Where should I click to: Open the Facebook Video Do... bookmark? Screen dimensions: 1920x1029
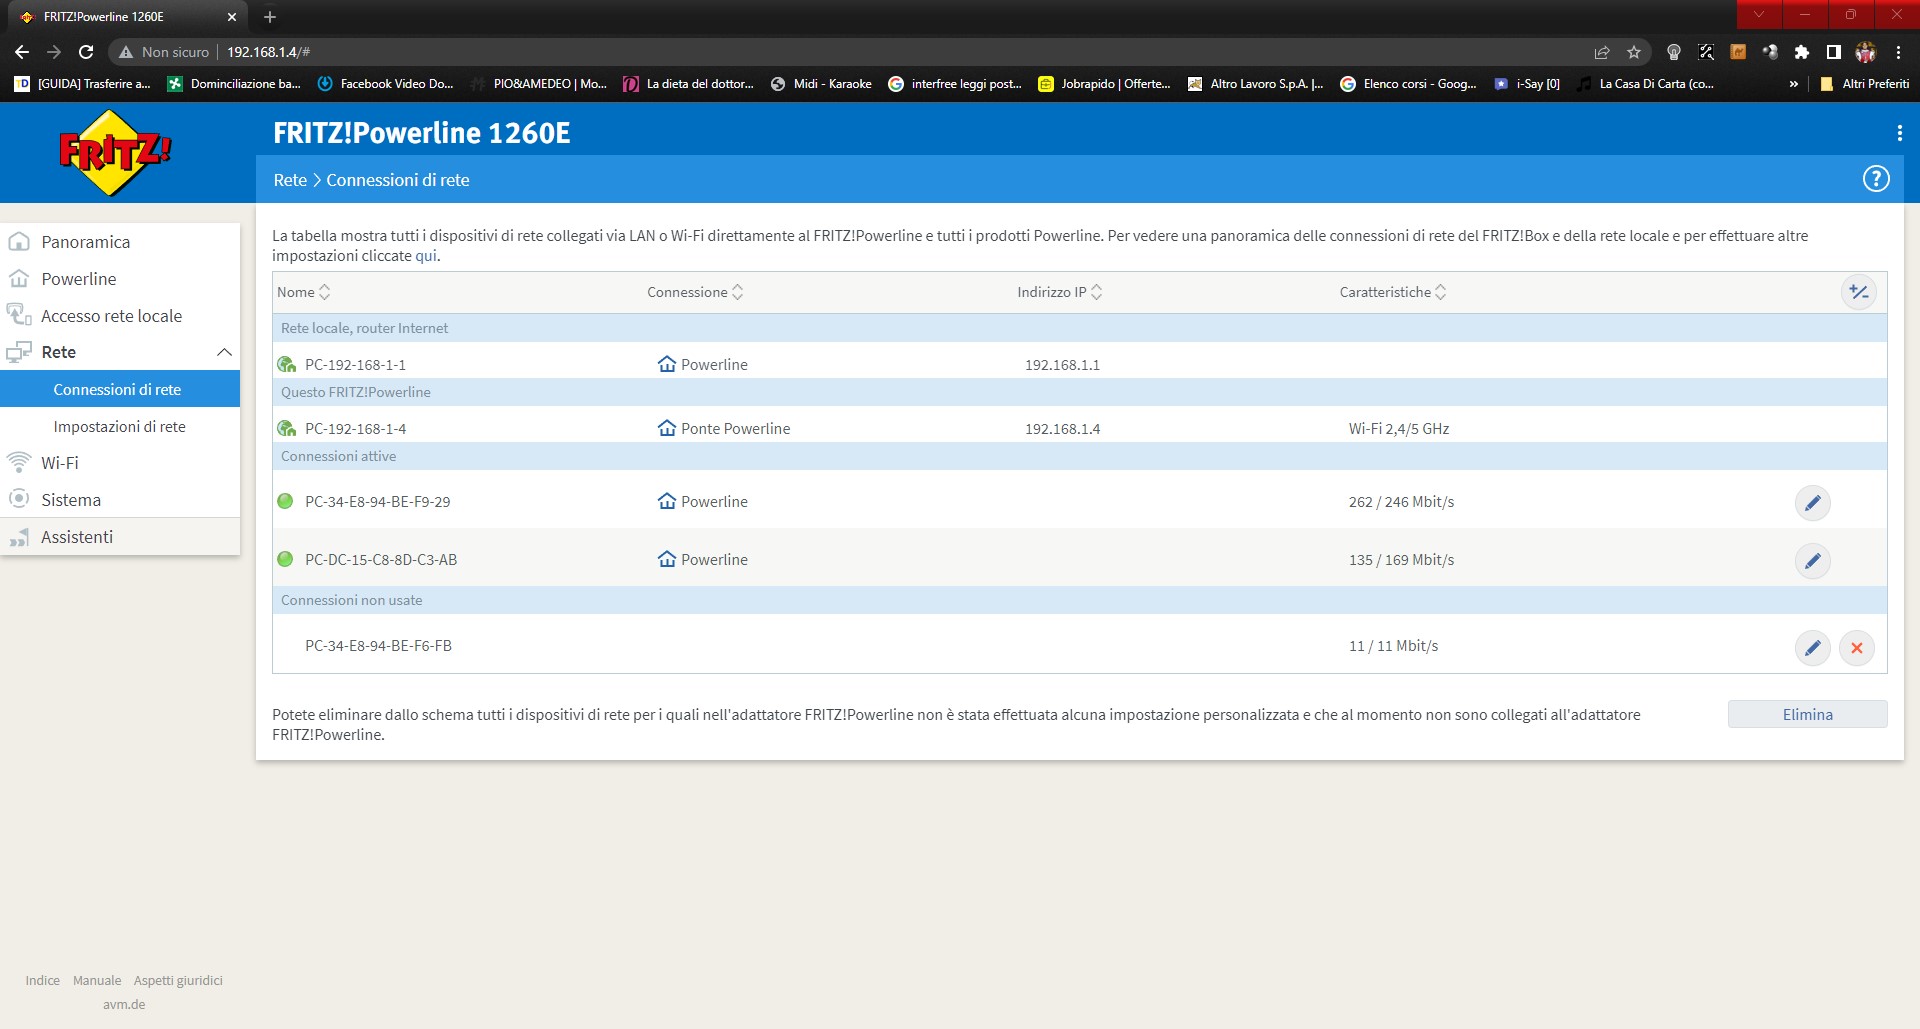coord(385,84)
